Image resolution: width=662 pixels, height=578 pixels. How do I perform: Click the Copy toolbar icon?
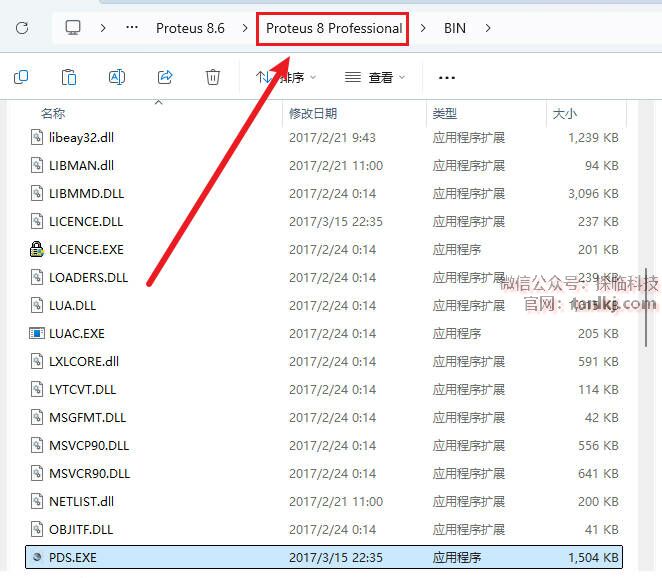(x=21, y=77)
